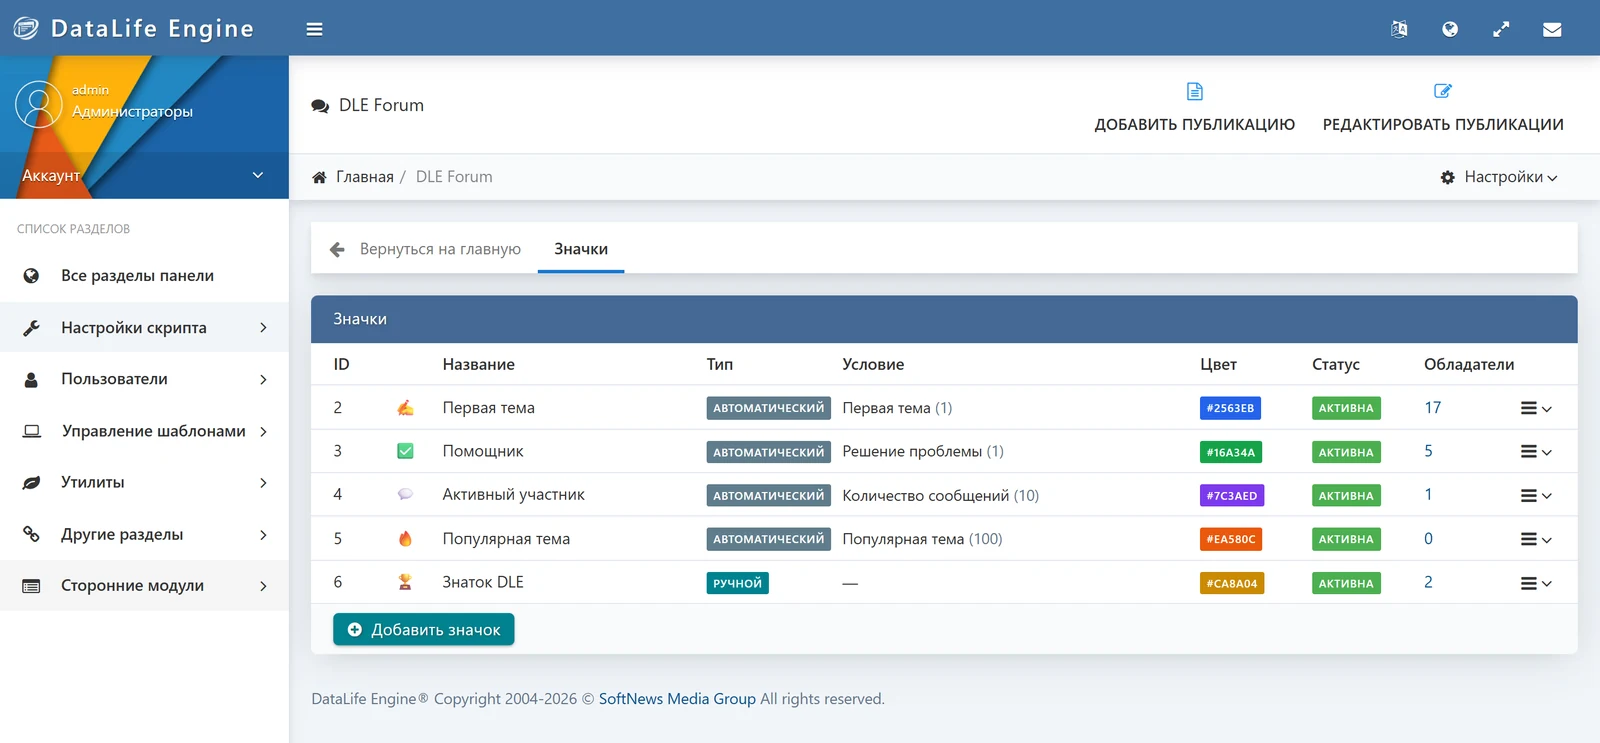Select the Значки tab

[x=581, y=249]
